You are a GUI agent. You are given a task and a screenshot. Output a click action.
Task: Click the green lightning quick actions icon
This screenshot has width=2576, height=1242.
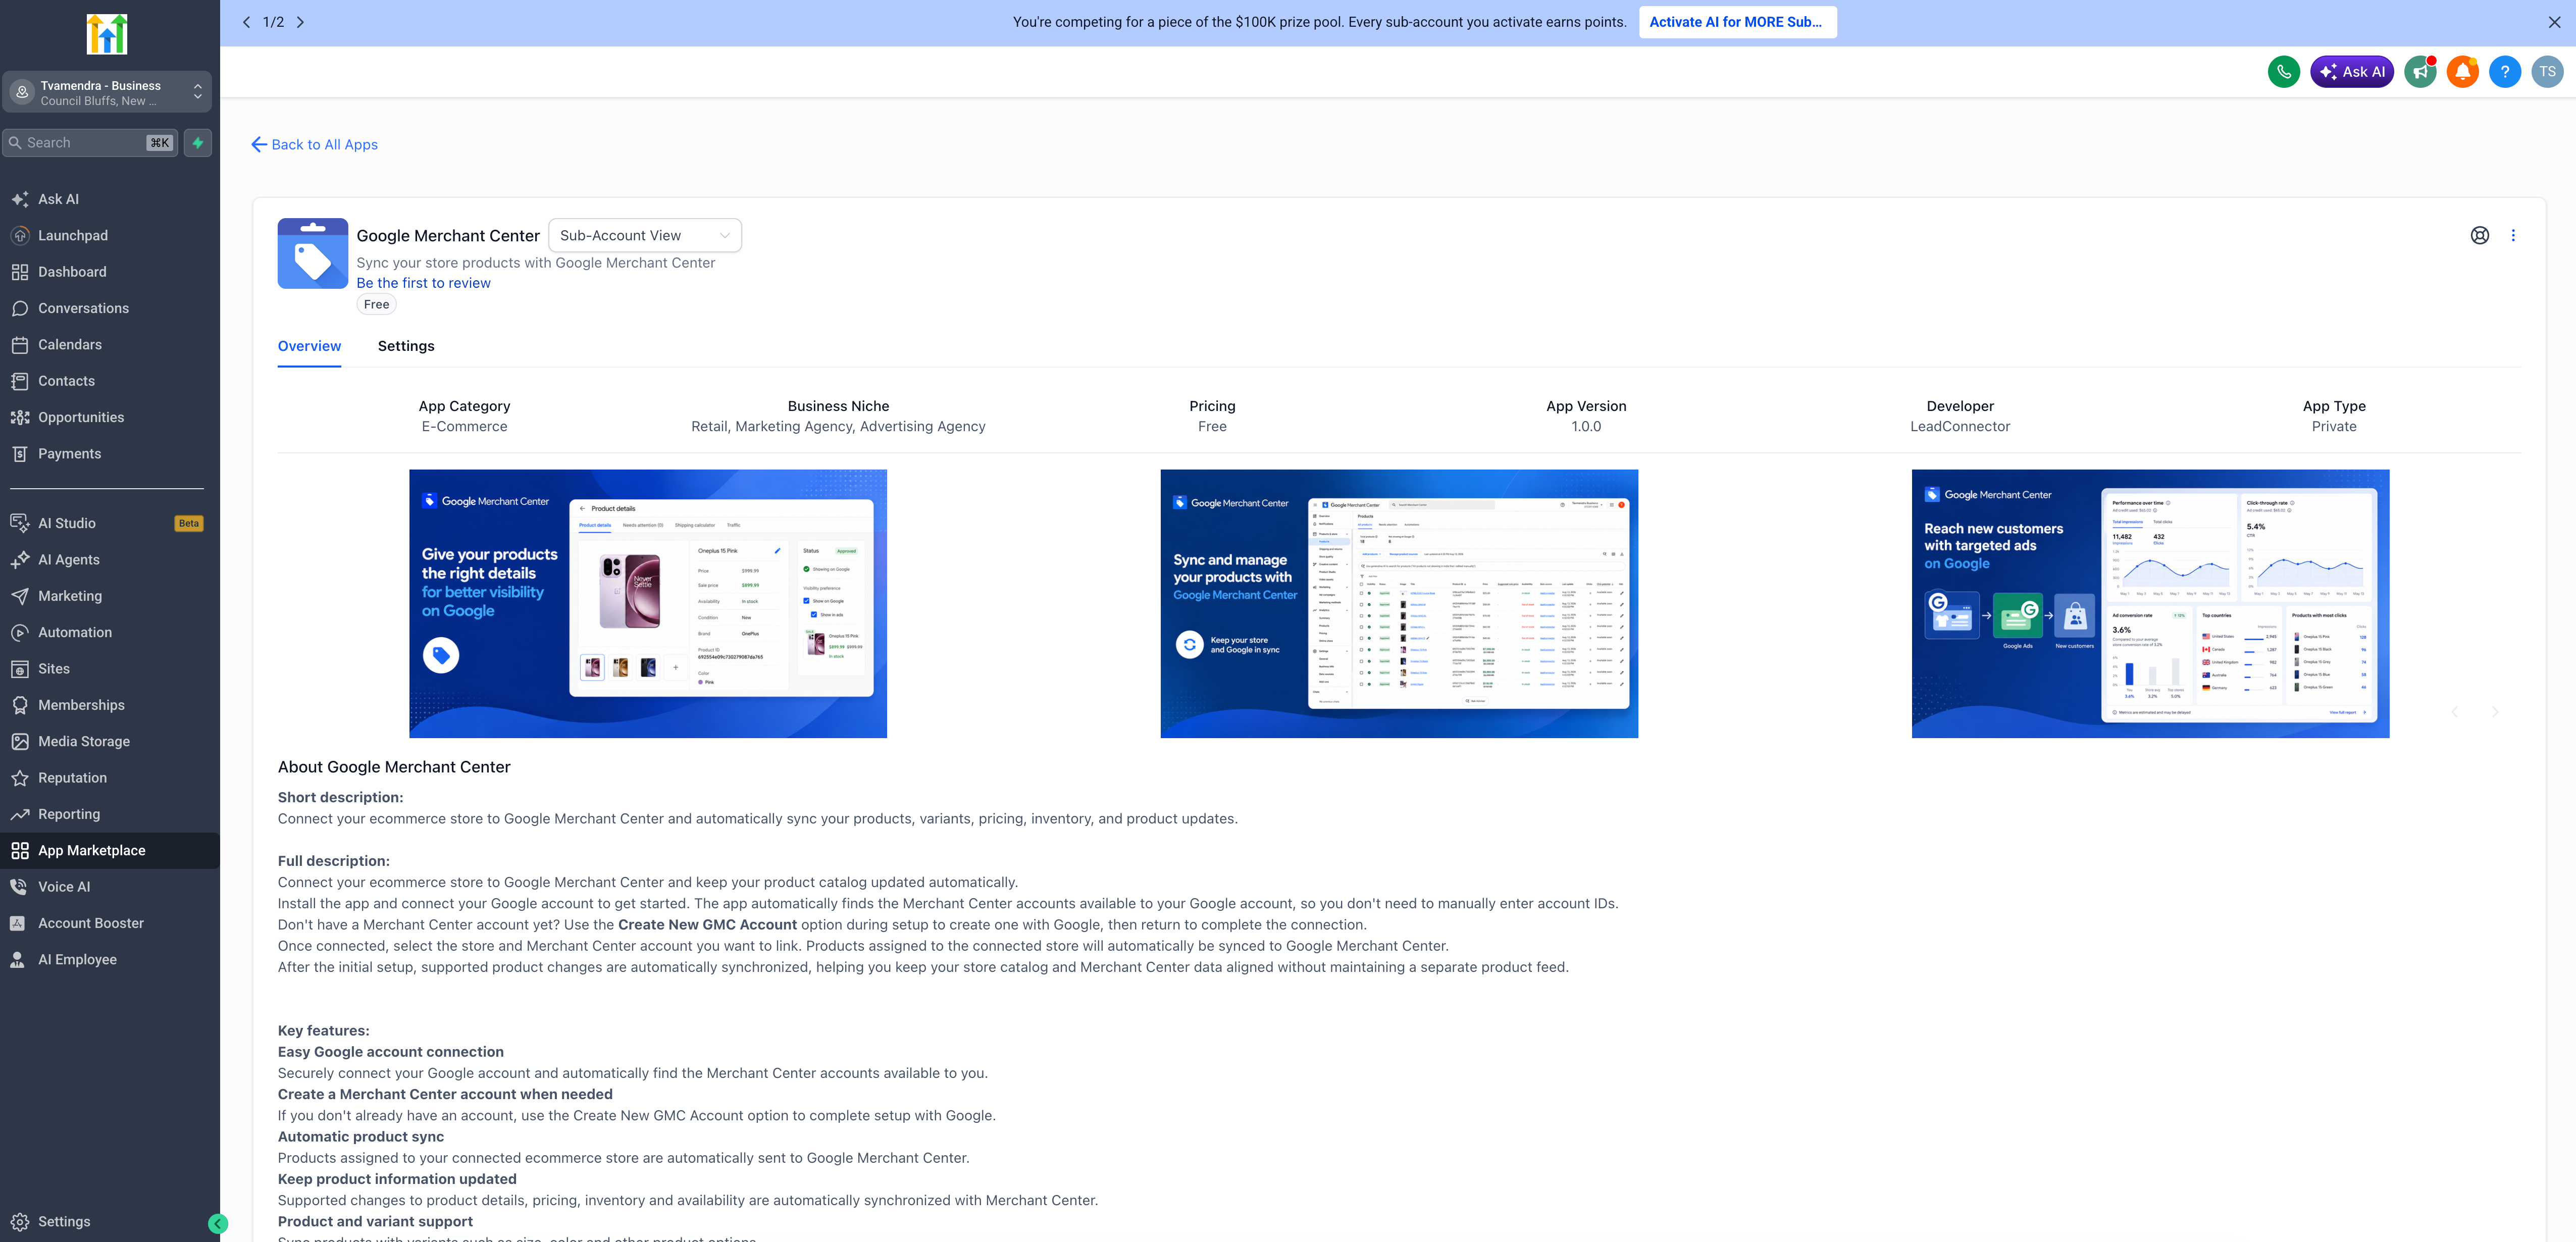[x=198, y=143]
